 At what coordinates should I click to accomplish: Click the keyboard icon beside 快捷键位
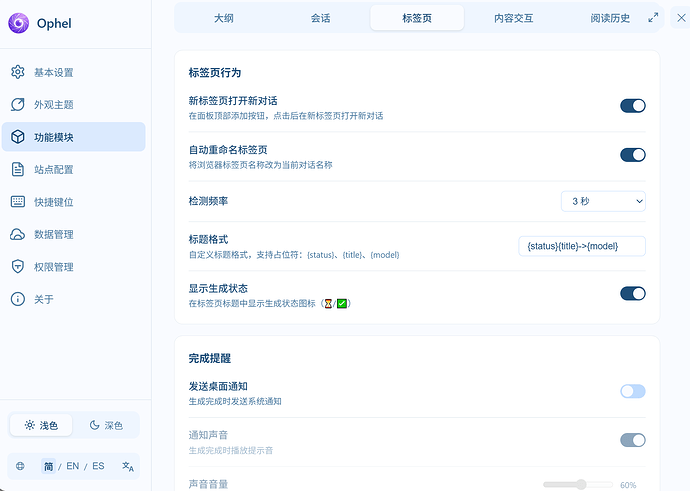tap(18, 202)
